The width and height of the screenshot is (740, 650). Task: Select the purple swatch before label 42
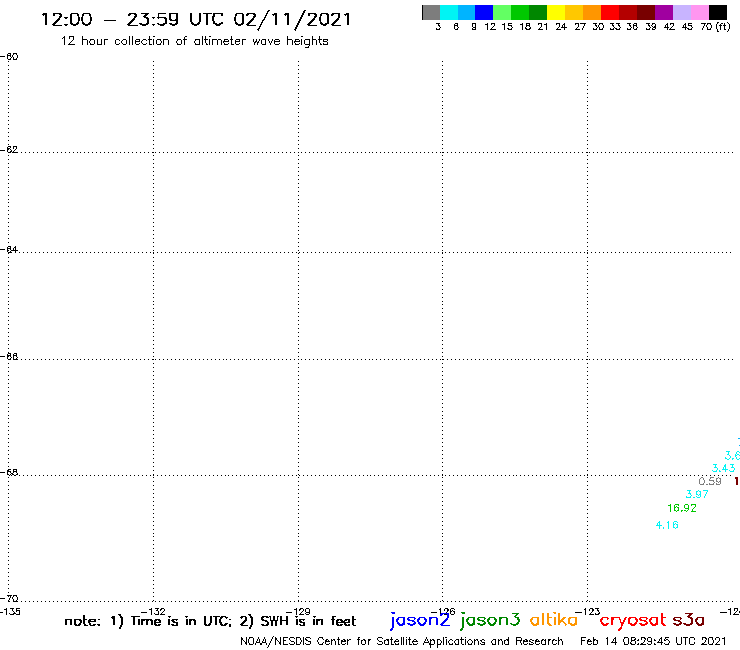click(664, 12)
